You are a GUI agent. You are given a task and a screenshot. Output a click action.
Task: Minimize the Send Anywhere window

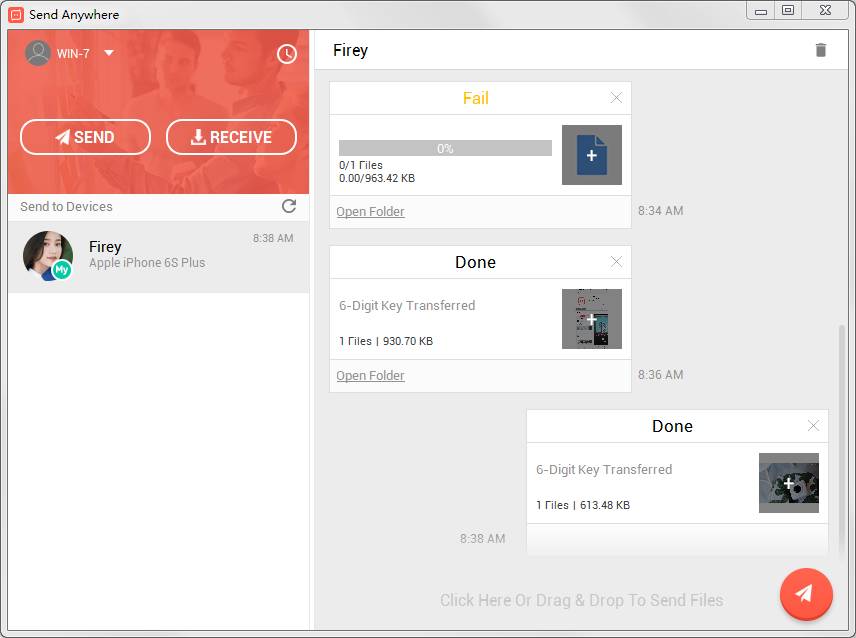click(760, 11)
